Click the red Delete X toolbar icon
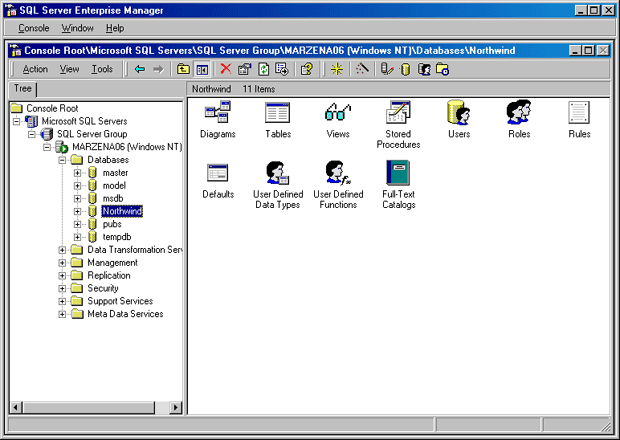This screenshot has width=620, height=440. pyautogui.click(x=226, y=69)
